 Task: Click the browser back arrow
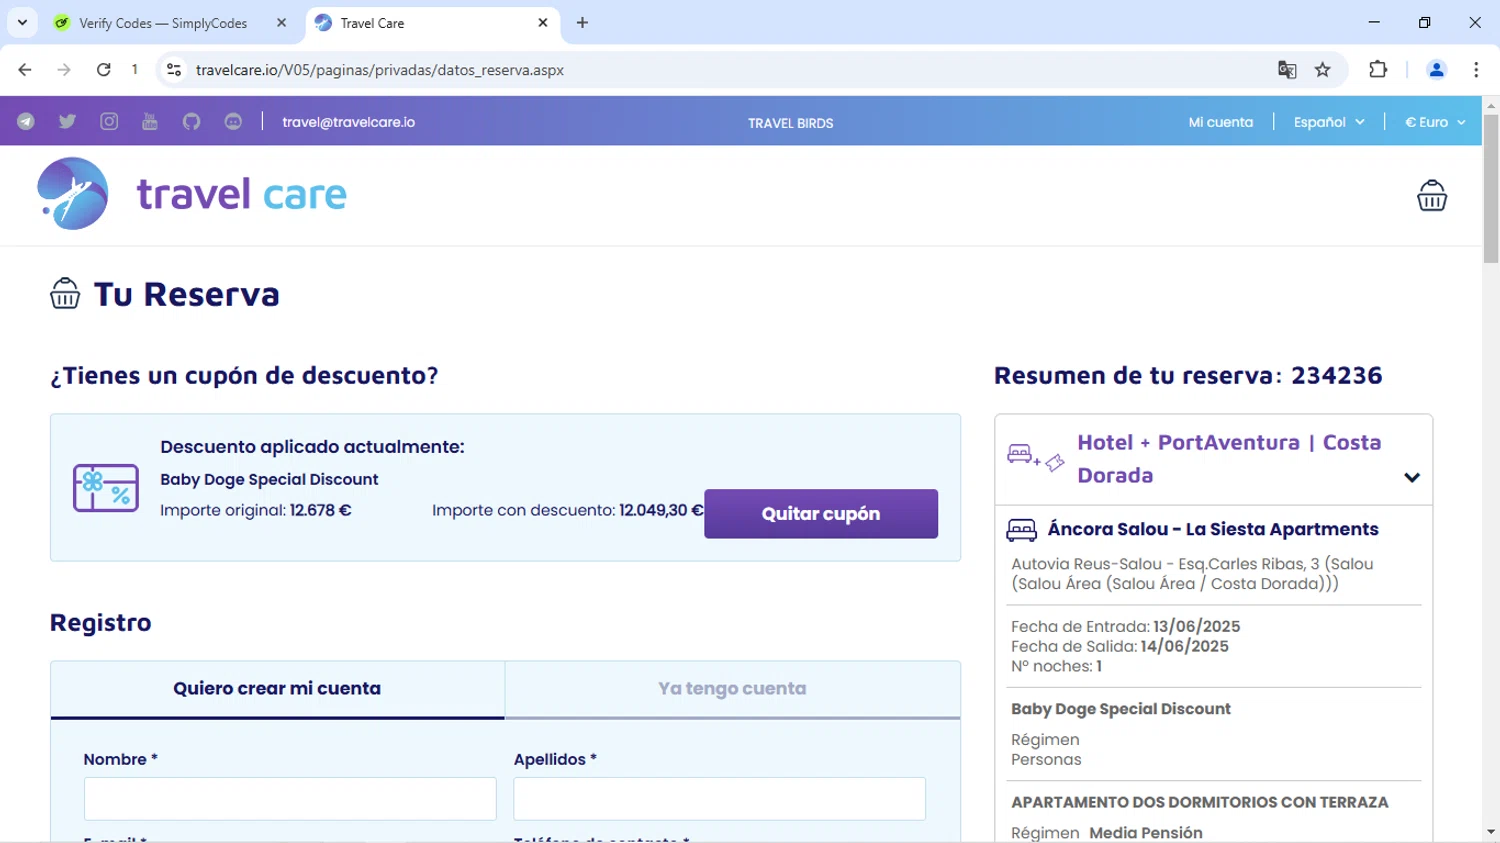25,70
